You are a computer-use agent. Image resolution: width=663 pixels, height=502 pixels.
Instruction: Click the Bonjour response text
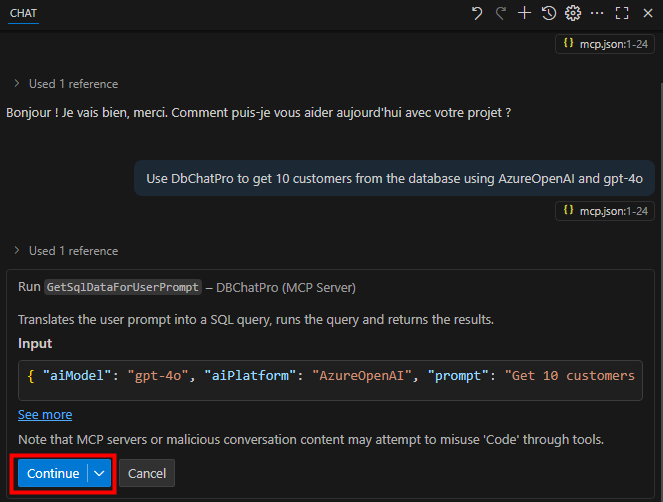click(x=258, y=113)
